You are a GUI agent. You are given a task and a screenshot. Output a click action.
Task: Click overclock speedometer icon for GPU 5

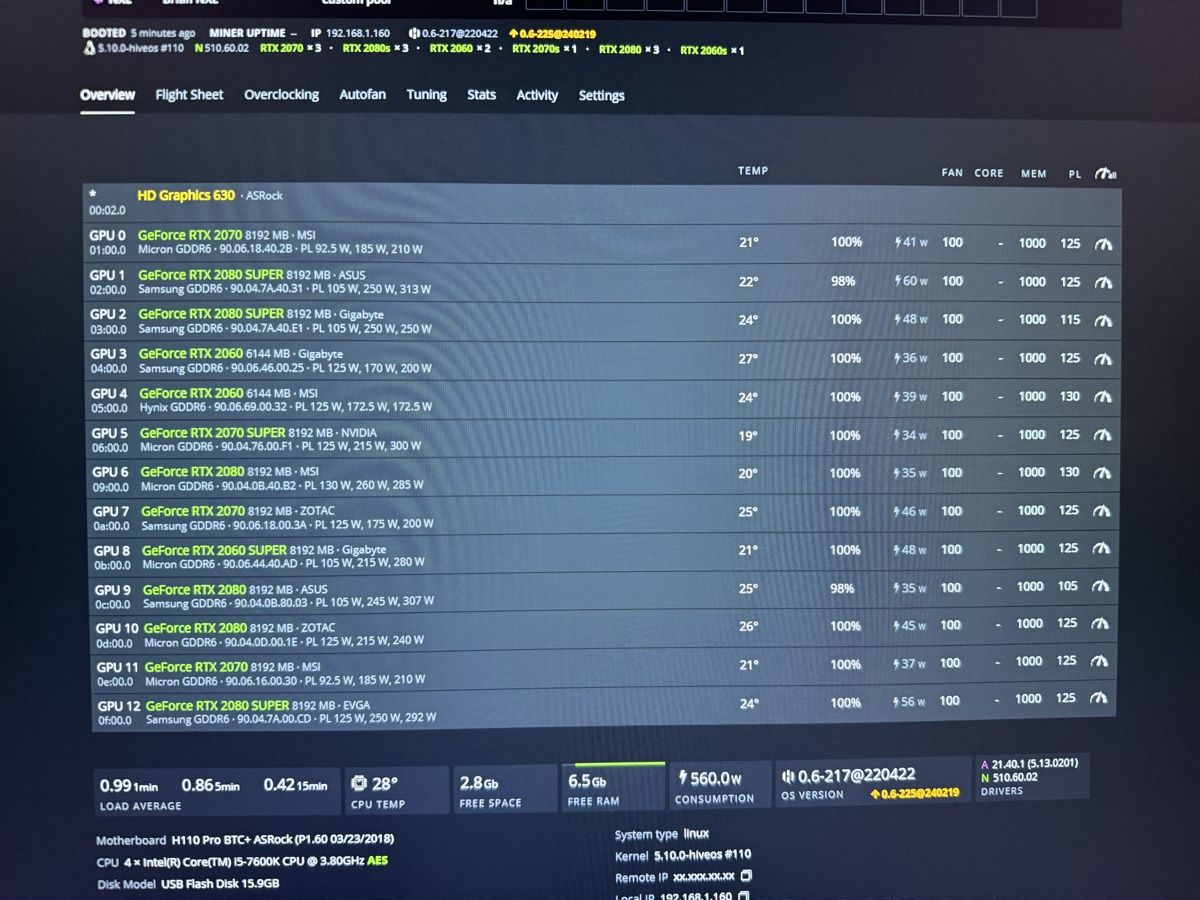coord(1103,435)
